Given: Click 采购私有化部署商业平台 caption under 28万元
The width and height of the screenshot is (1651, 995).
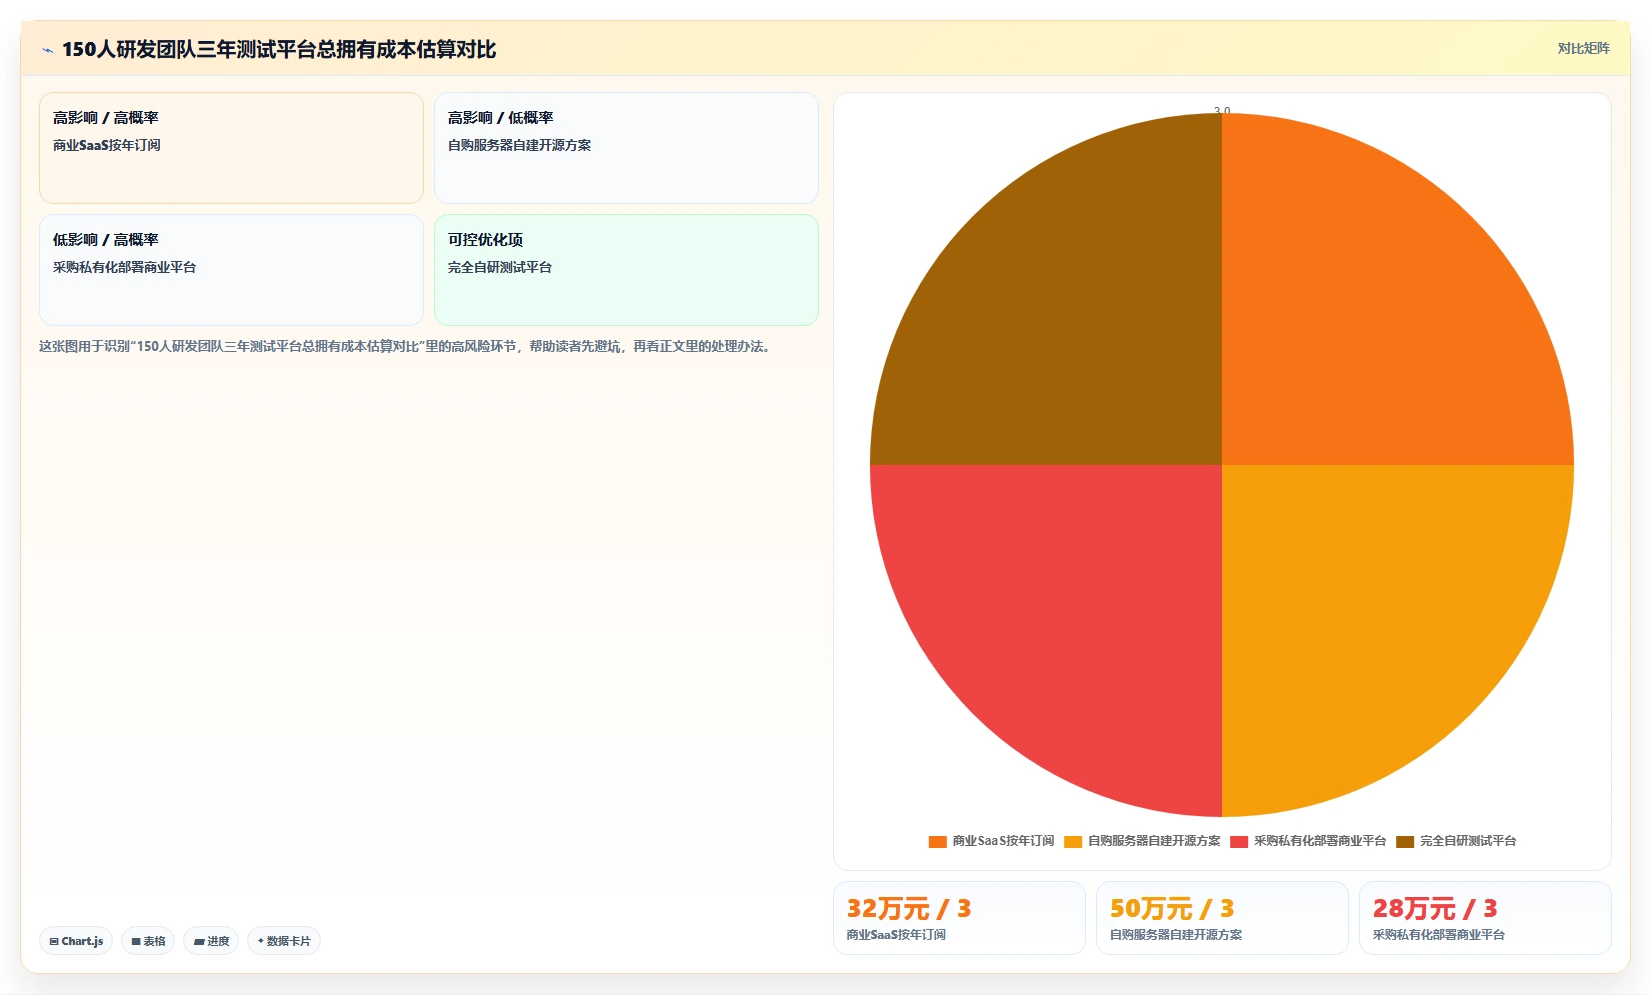Looking at the screenshot, I should (1439, 935).
